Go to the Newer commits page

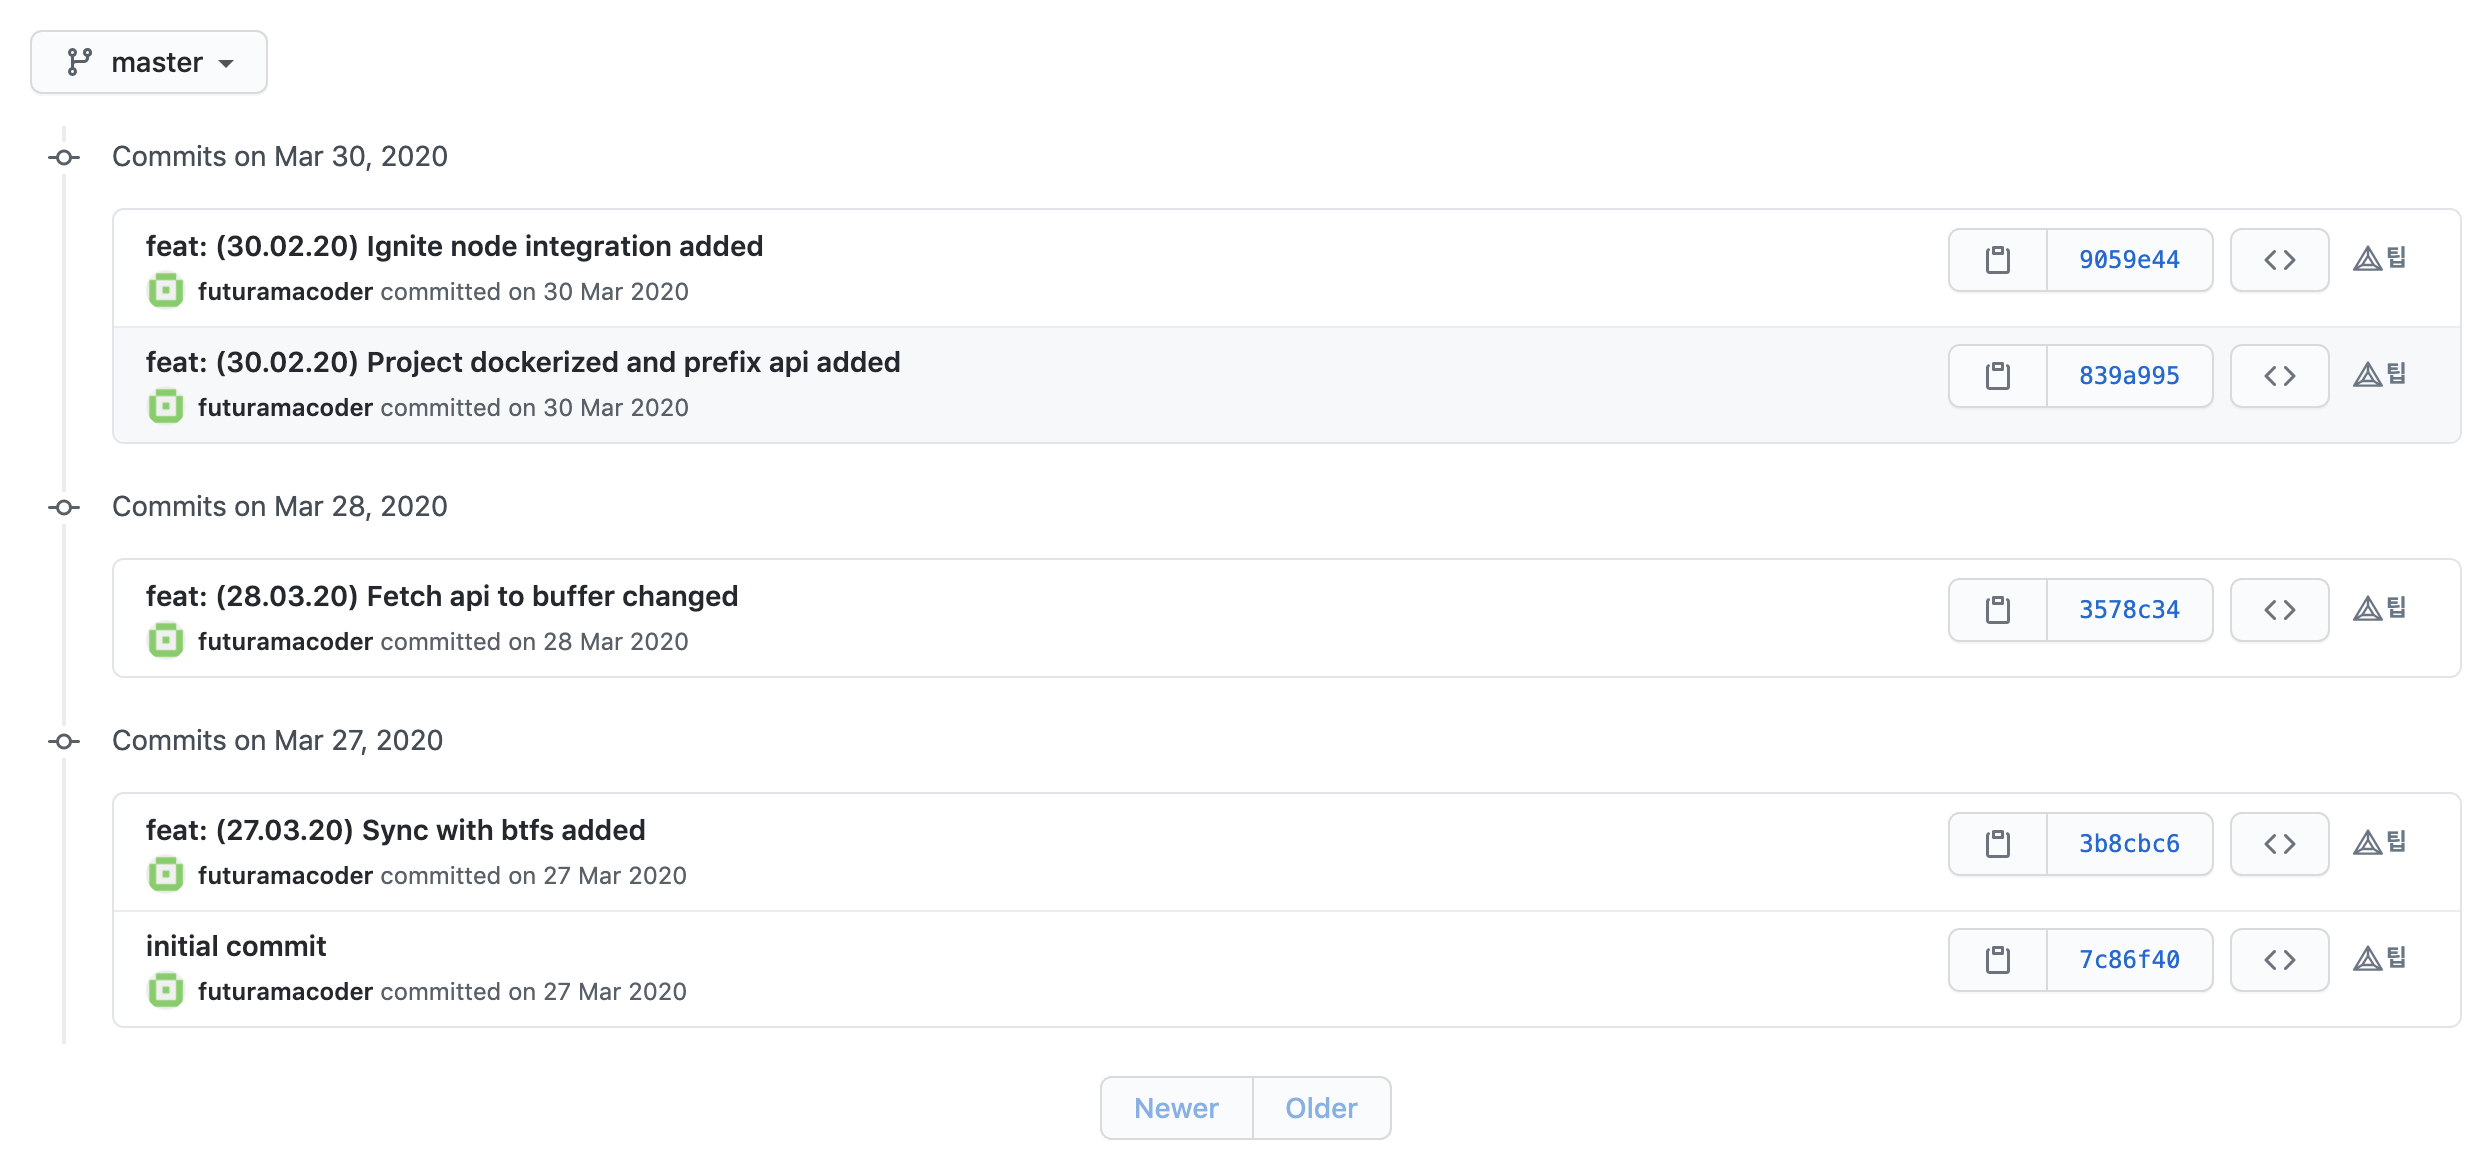(x=1176, y=1108)
